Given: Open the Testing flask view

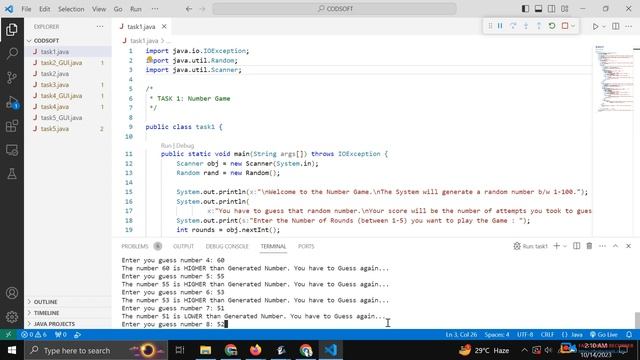Looking at the screenshot, I should [x=12, y=174].
